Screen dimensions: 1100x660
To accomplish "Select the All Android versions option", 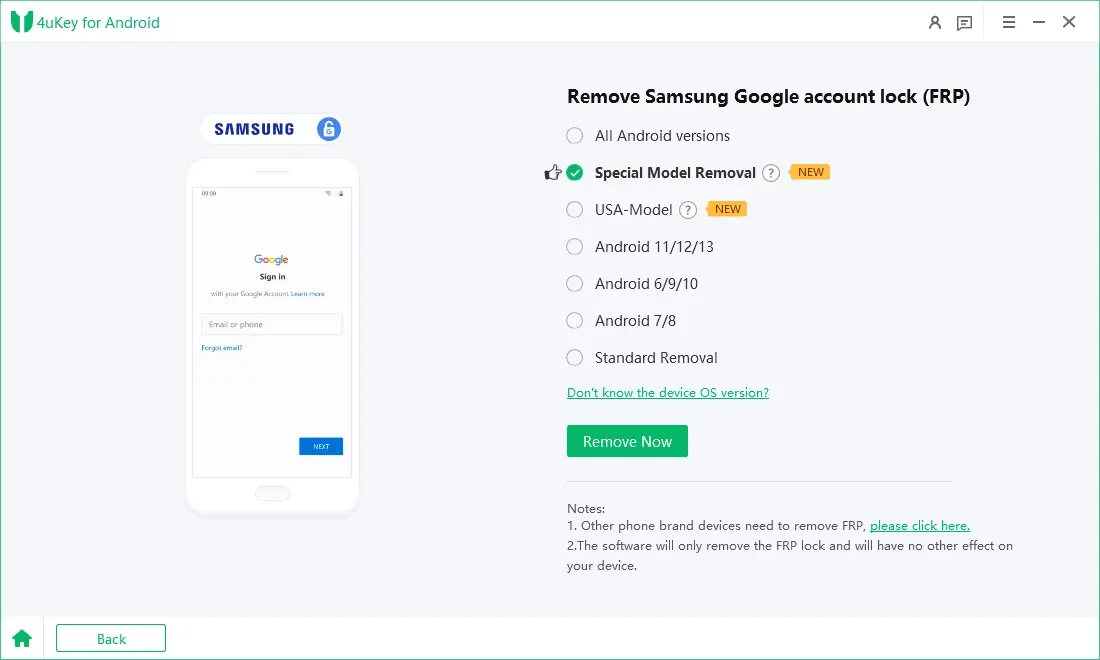I will tap(575, 136).
